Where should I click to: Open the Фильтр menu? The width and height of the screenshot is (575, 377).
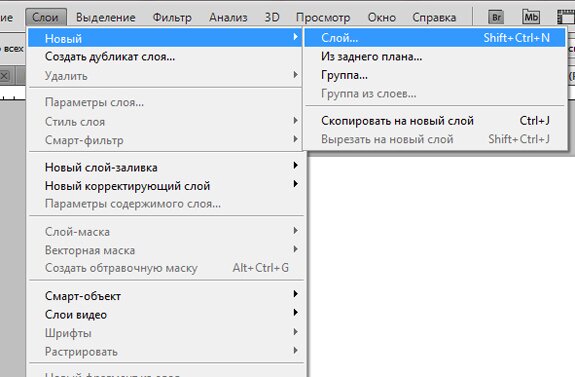(172, 17)
